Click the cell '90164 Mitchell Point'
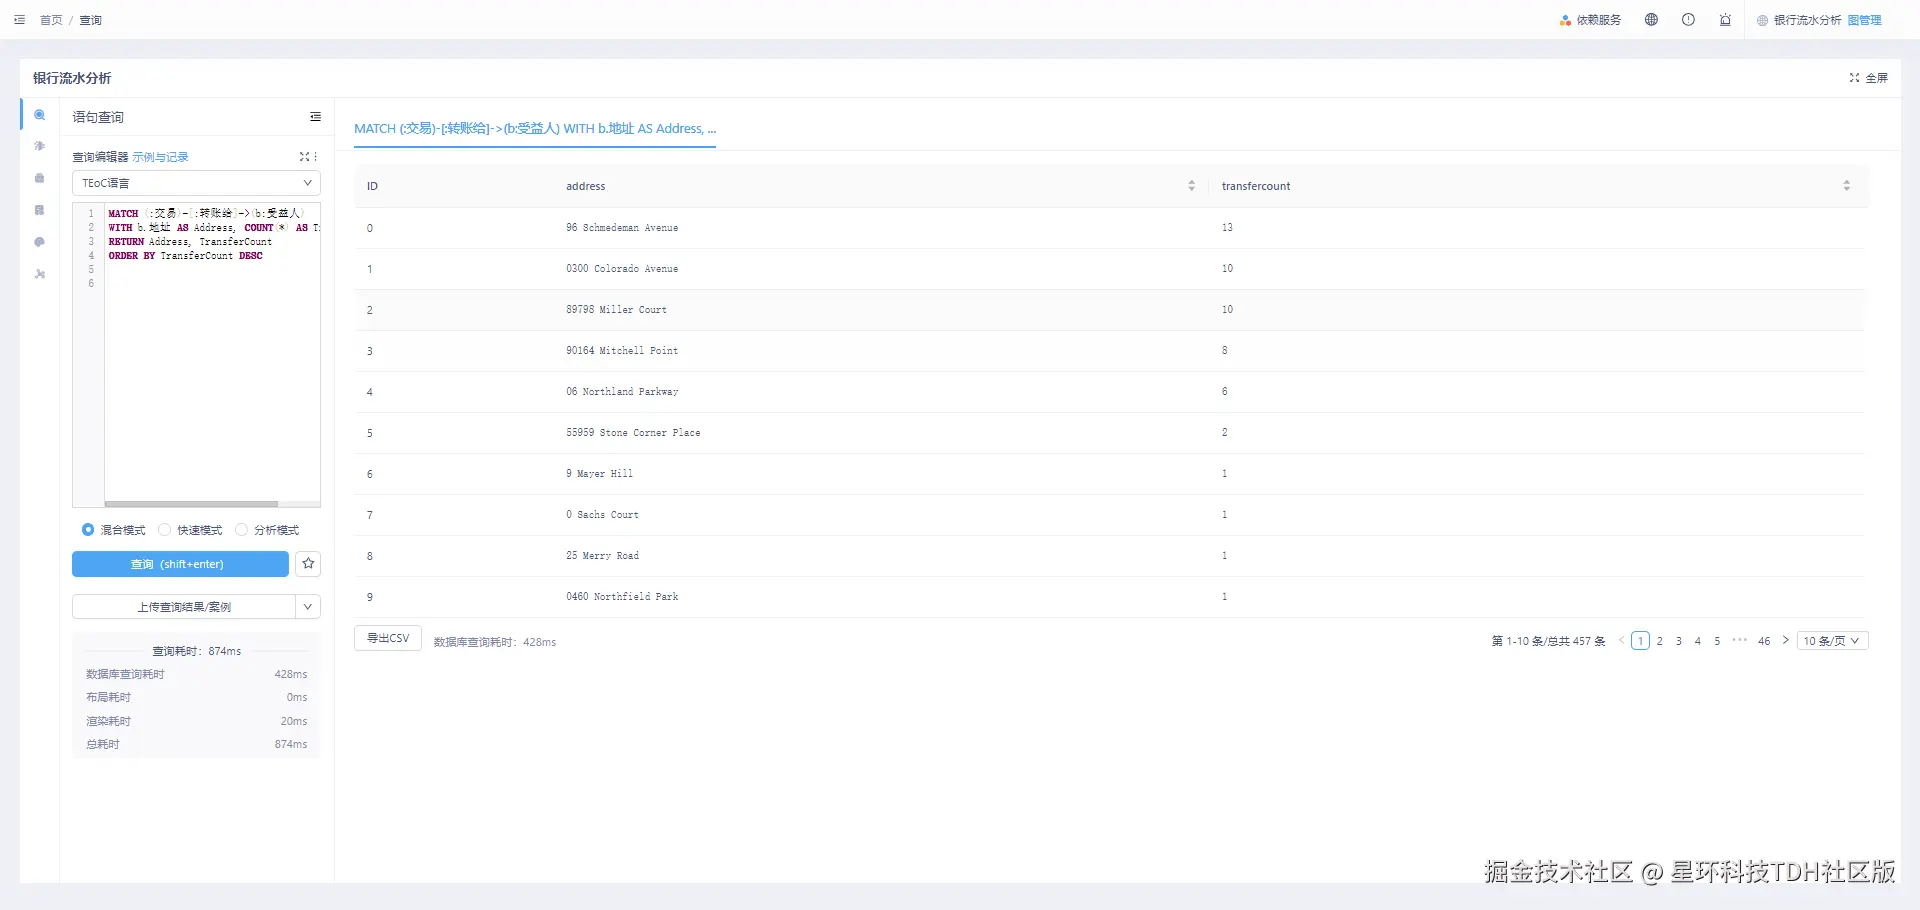1920x910 pixels. click(622, 351)
